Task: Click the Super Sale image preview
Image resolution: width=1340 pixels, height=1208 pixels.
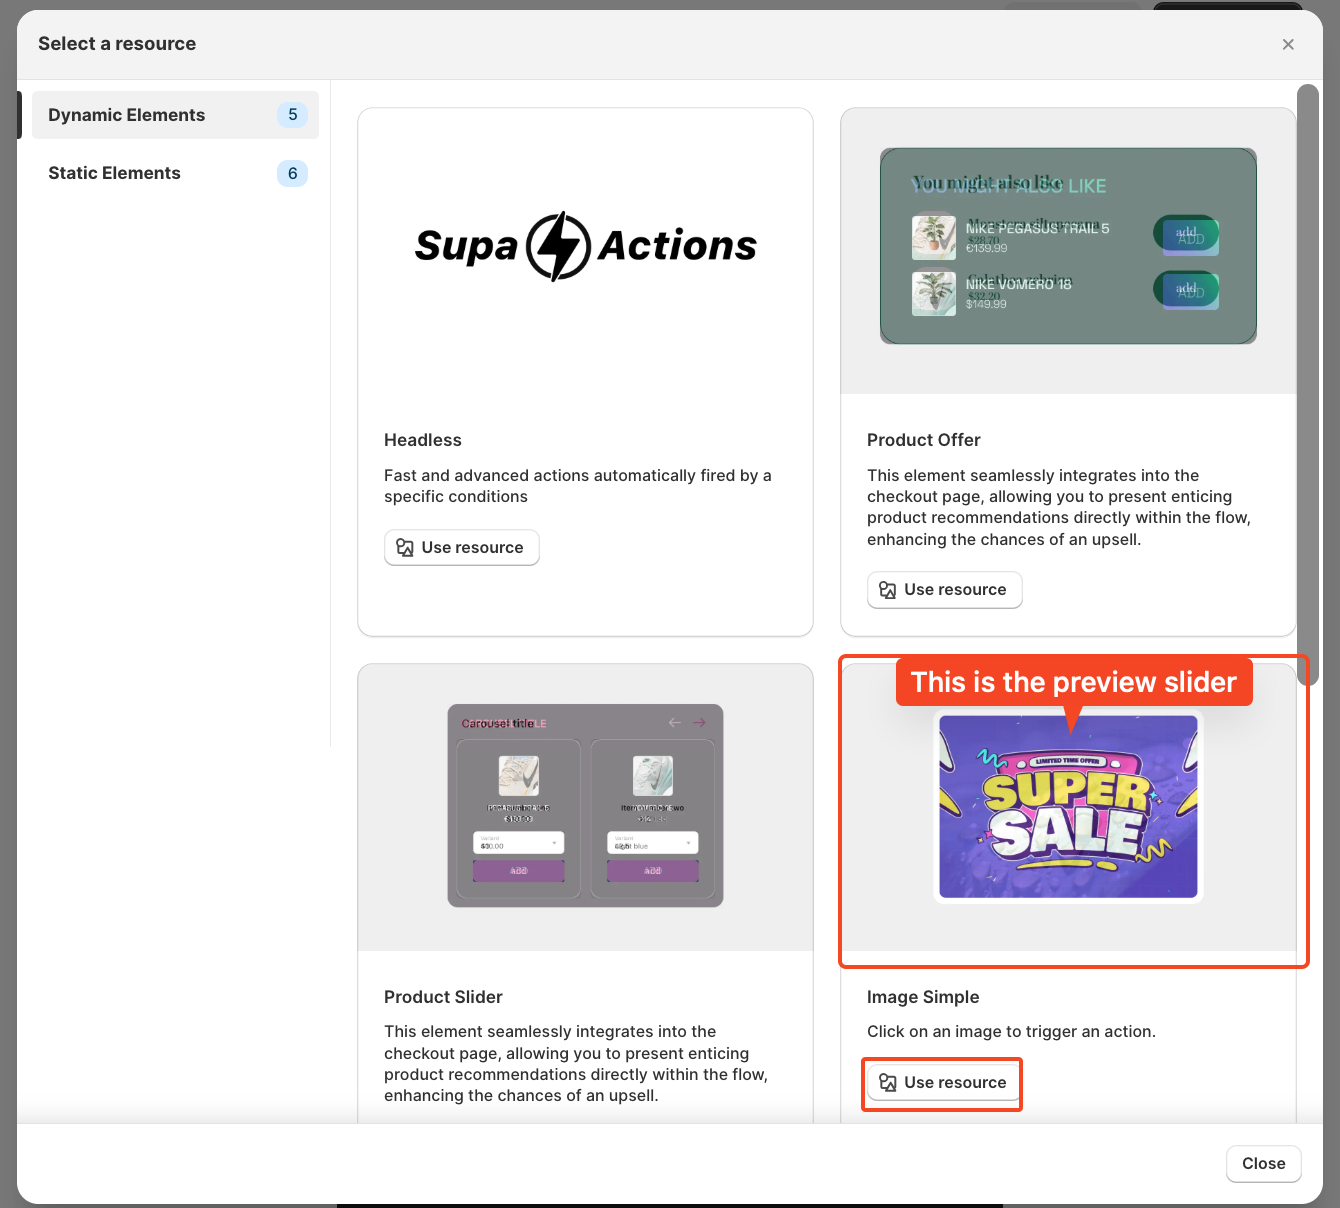Action: [1068, 806]
